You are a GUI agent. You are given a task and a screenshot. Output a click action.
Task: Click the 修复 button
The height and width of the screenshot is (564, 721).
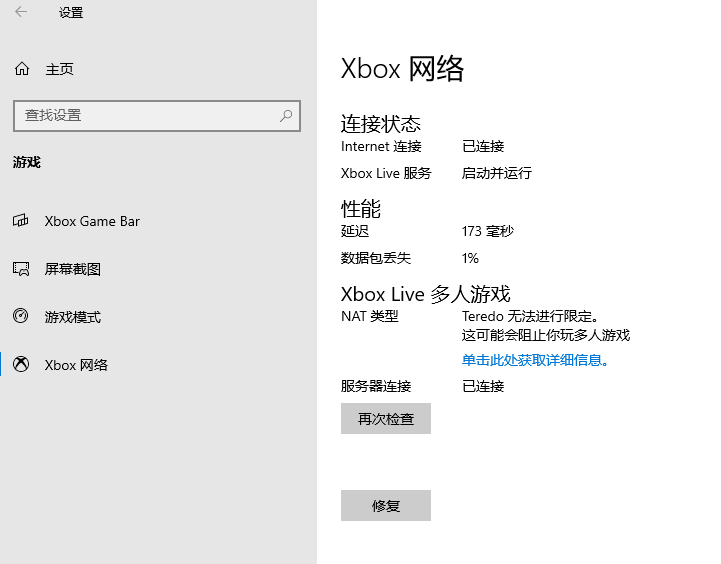click(x=386, y=506)
